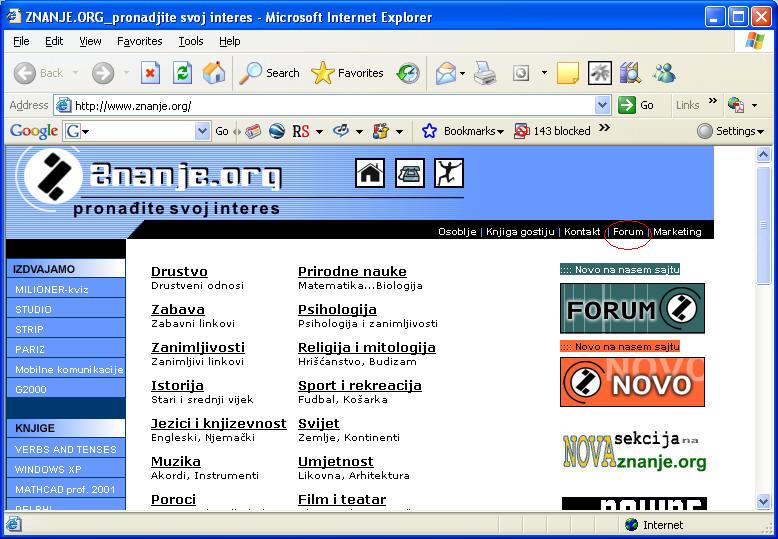The height and width of the screenshot is (539, 778).
Task: Open the Mail toolbar icon
Action: [x=446, y=73]
